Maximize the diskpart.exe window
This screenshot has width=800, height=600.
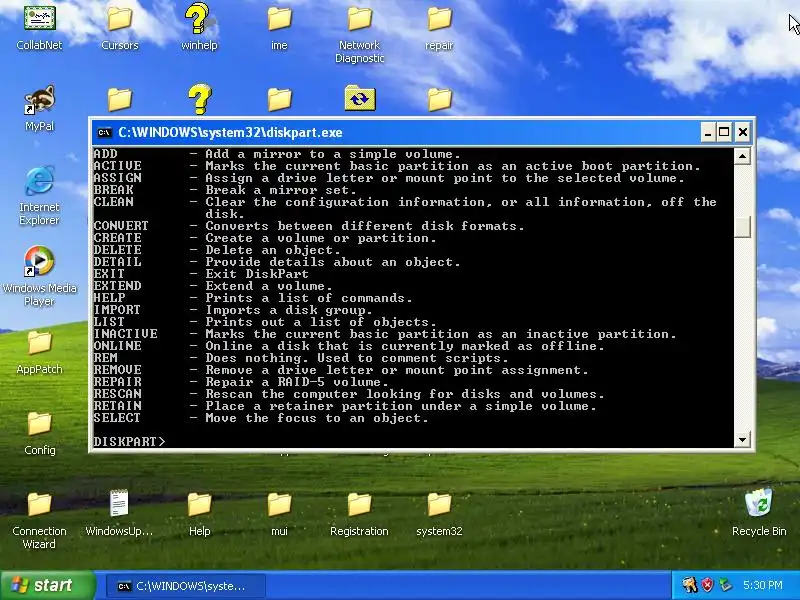[x=724, y=133]
